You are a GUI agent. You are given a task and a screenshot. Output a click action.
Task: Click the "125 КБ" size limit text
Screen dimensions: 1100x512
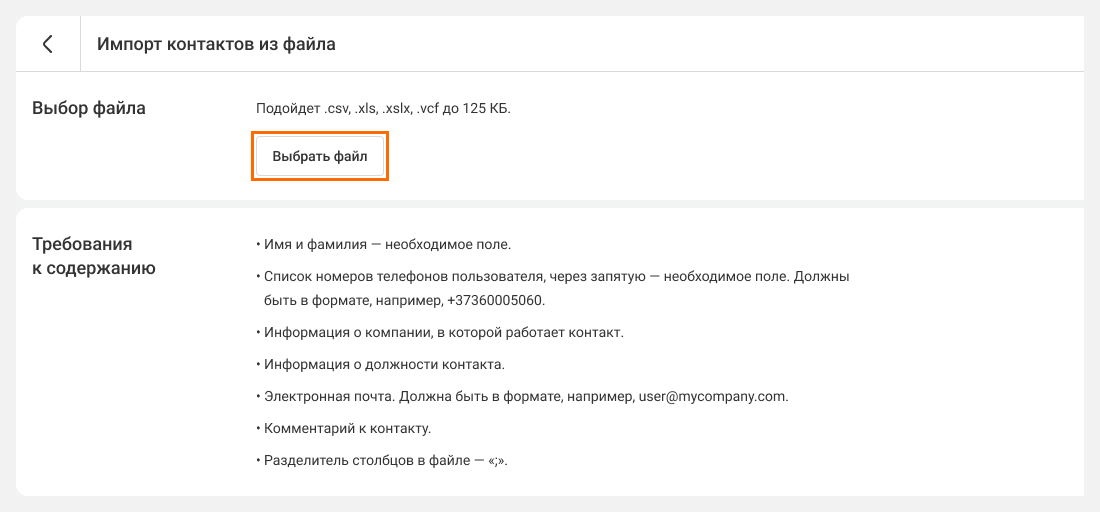click(486, 108)
